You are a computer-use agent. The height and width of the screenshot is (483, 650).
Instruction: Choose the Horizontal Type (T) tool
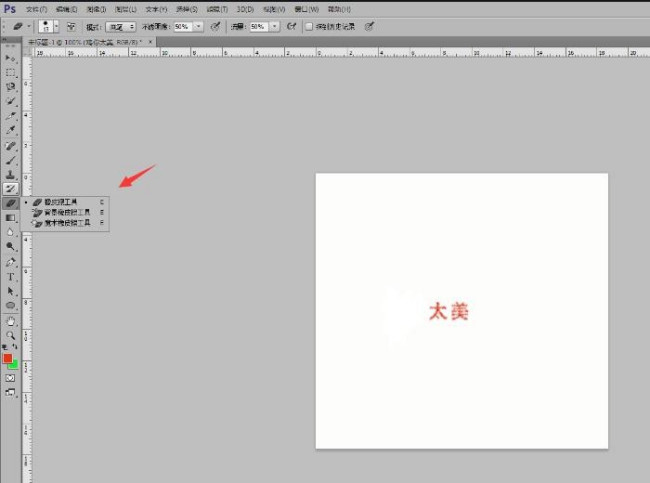11,276
